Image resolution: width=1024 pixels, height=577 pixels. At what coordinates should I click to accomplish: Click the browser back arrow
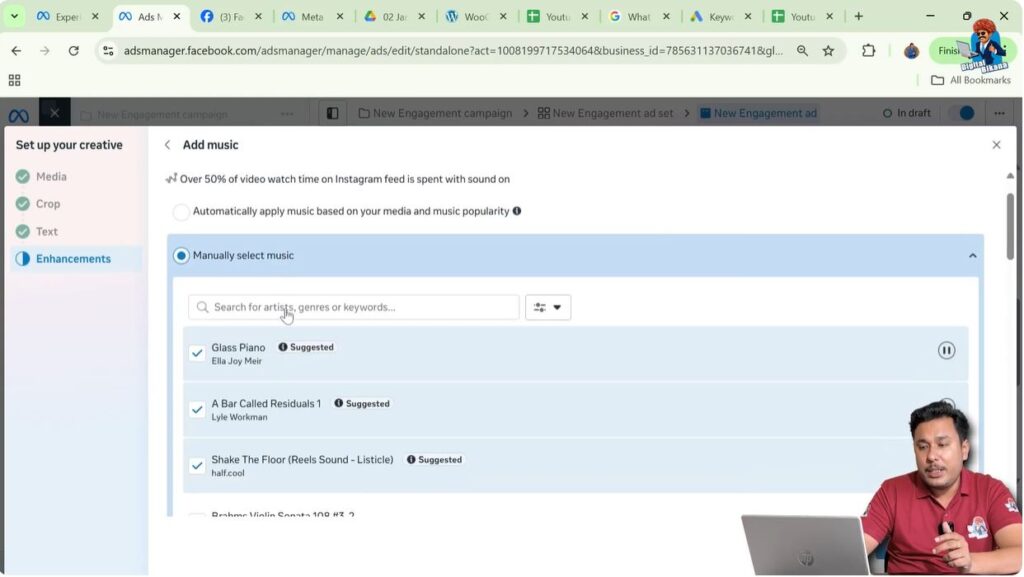click(x=16, y=51)
